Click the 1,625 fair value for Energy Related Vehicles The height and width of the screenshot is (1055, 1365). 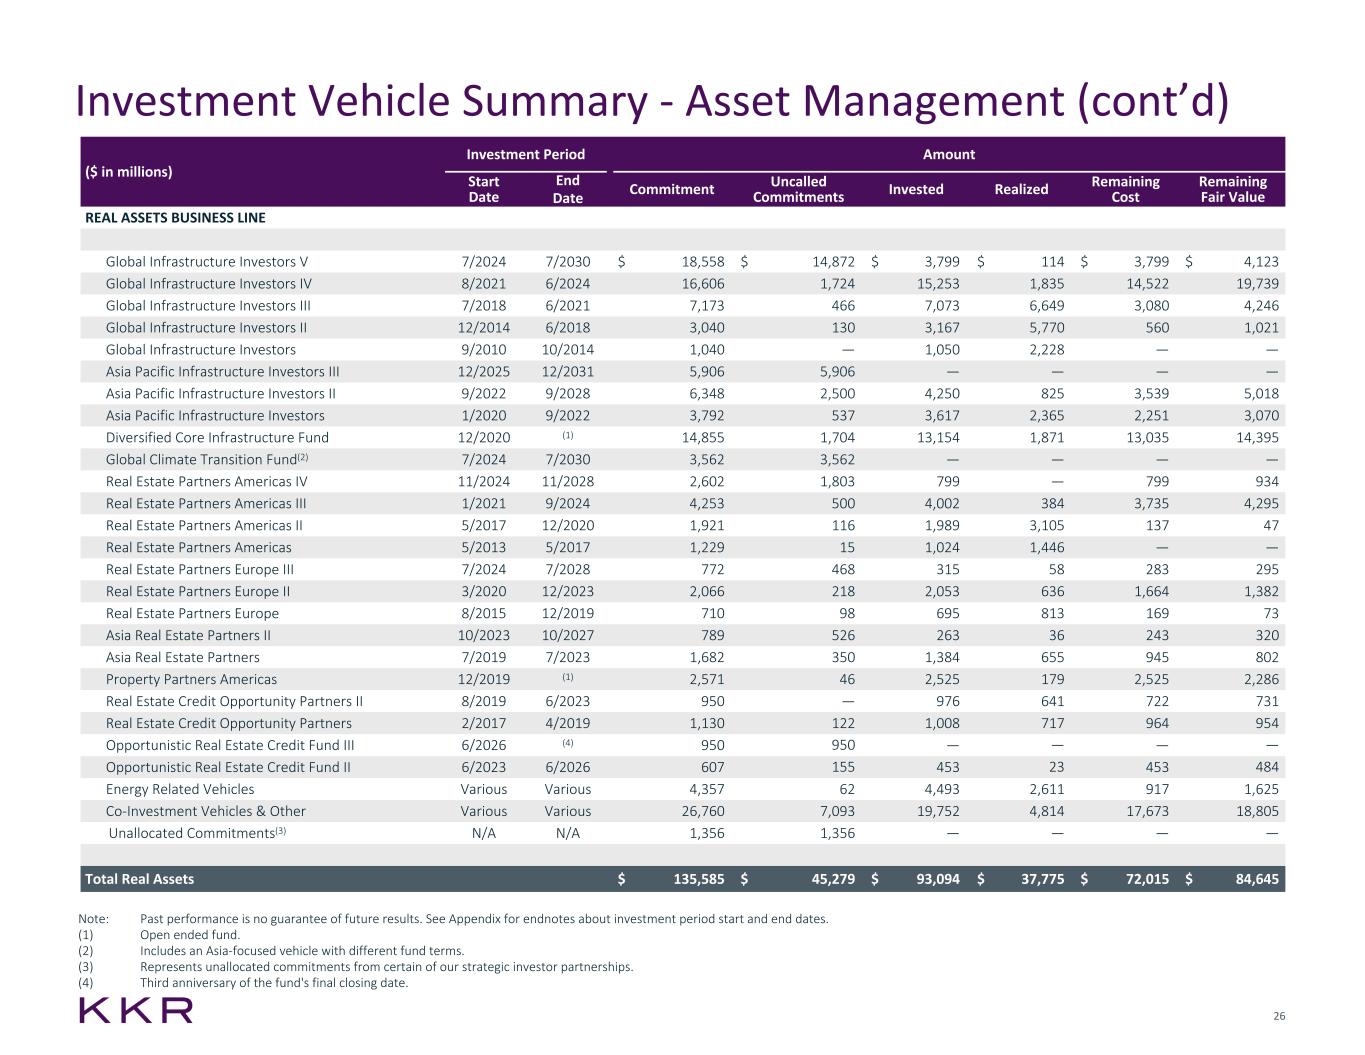(x=1262, y=790)
